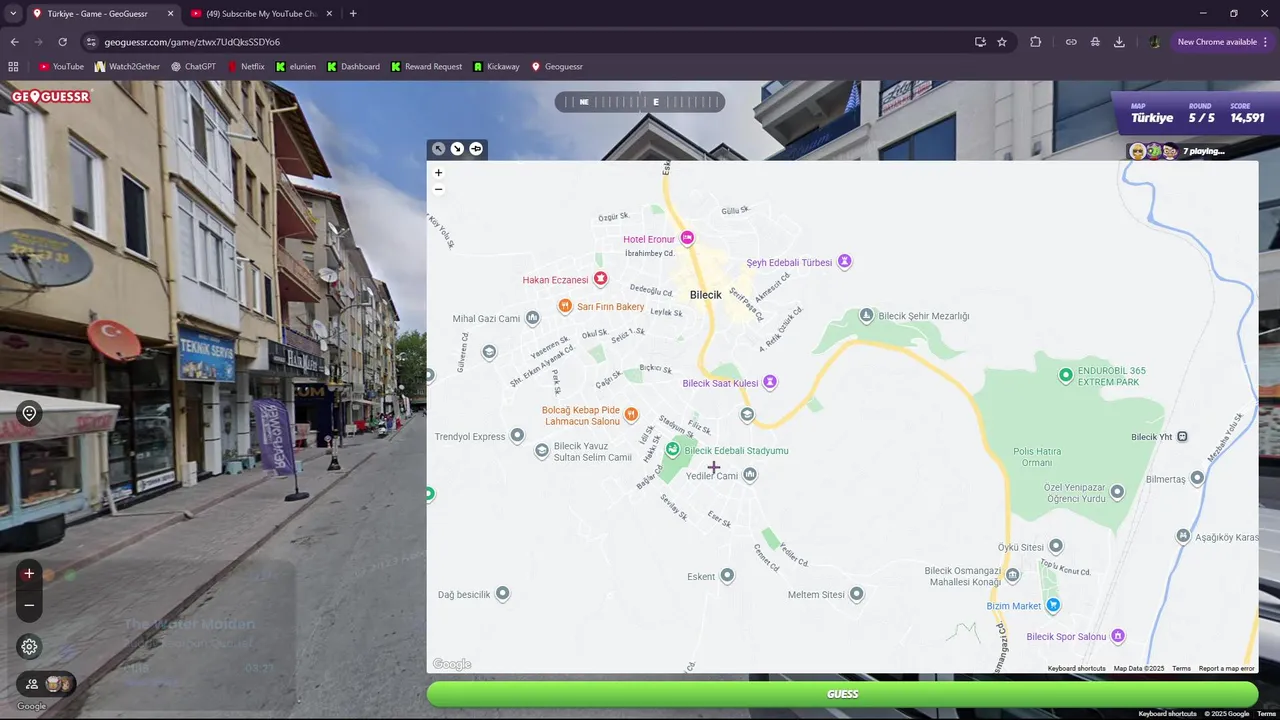Open map Terms link
The image size is (1280, 720).
[x=1182, y=668]
